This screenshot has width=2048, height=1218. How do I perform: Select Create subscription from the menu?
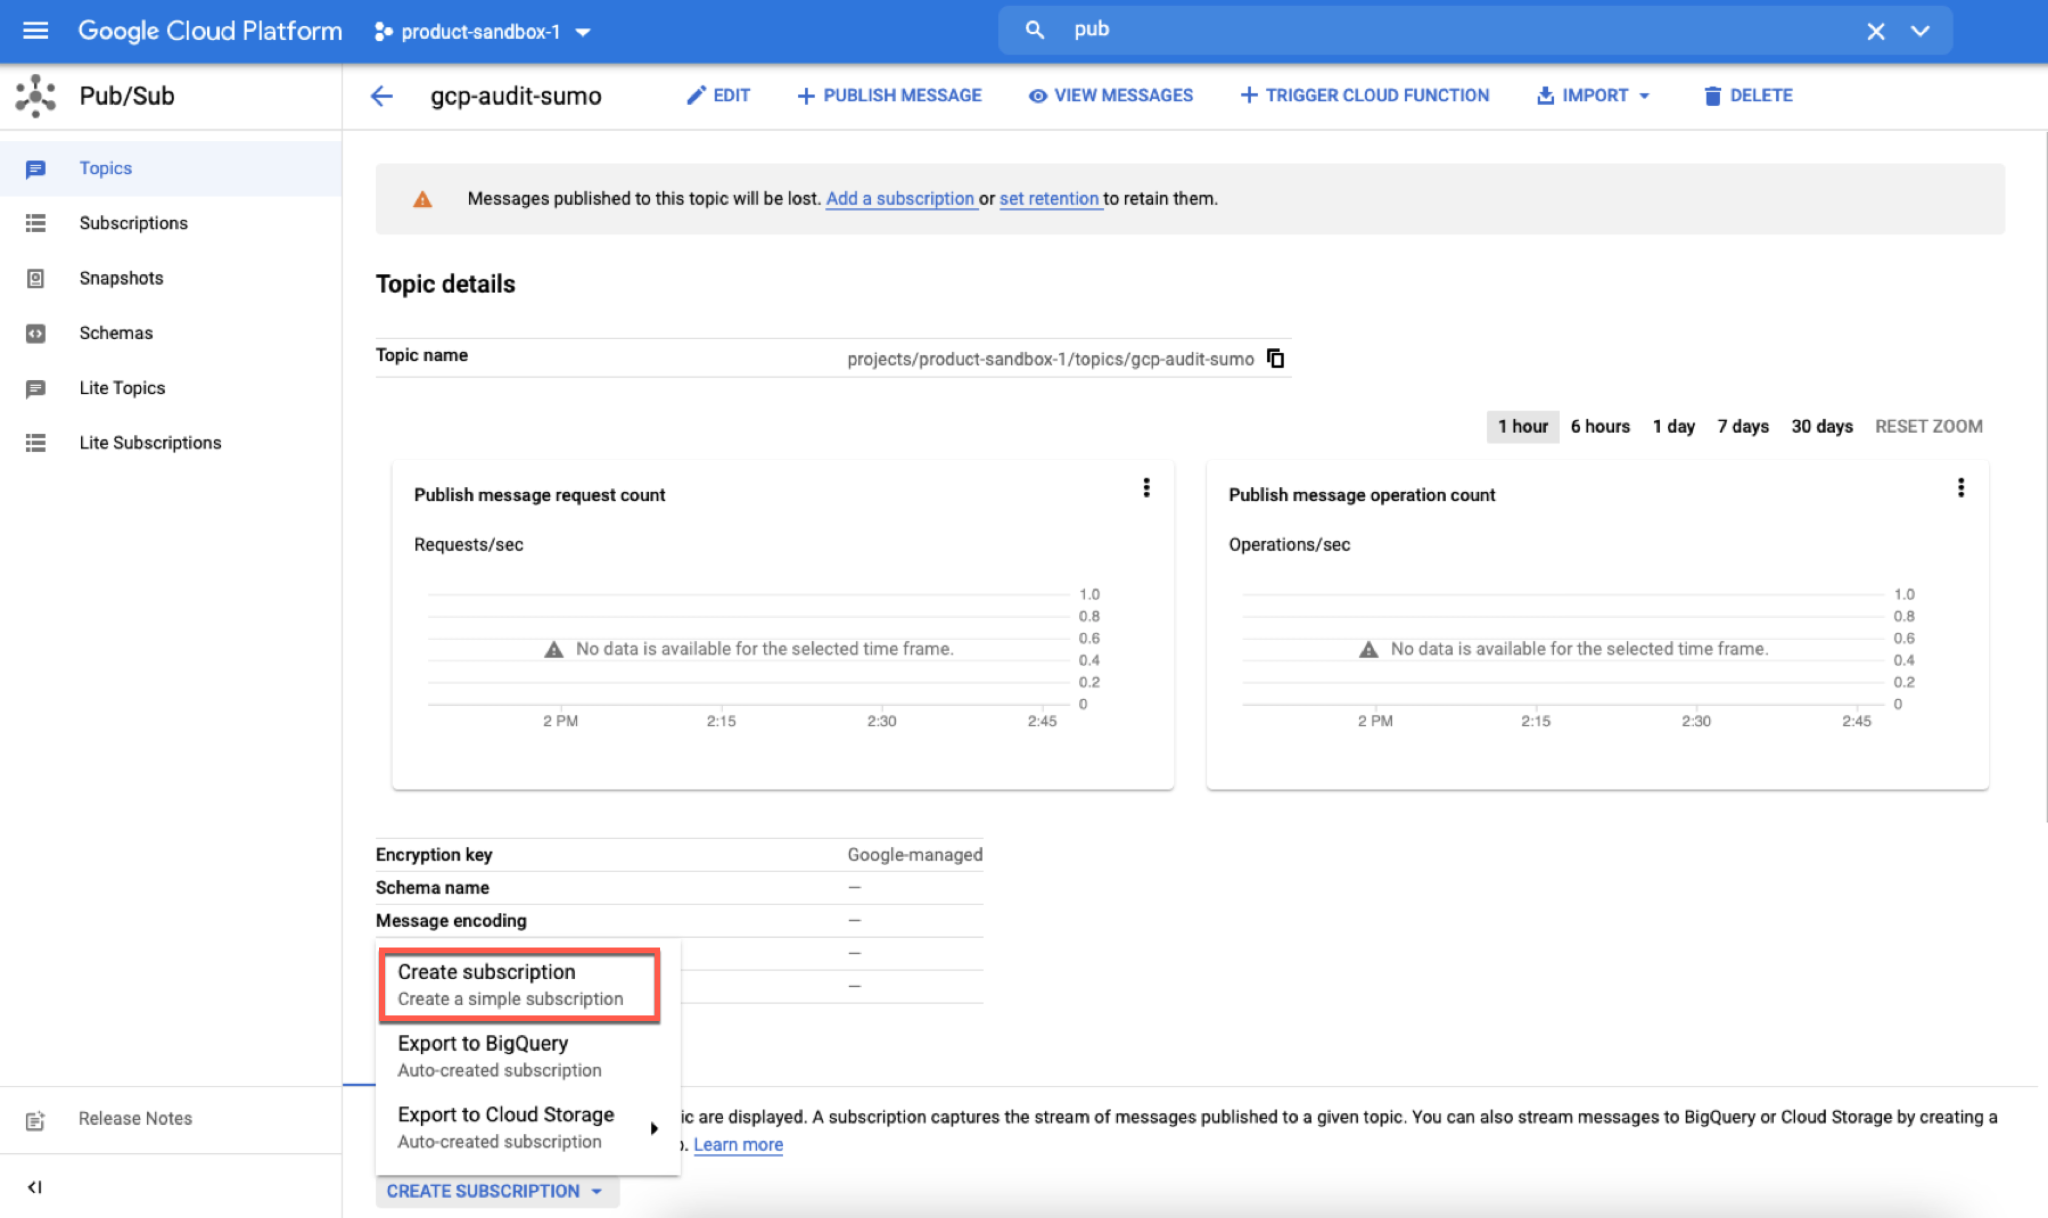(x=519, y=984)
